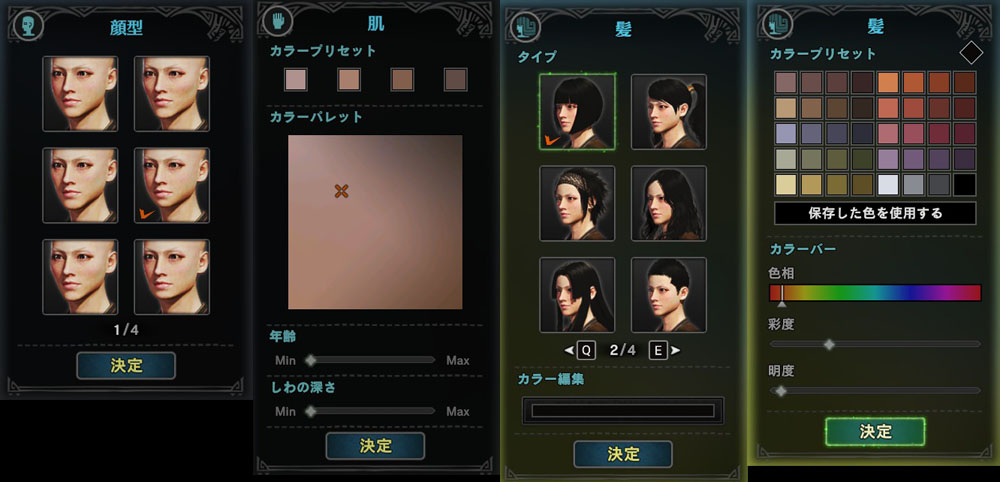
Task: Click the face icon beside 顔型 title
Action: pyautogui.click(x=28, y=26)
